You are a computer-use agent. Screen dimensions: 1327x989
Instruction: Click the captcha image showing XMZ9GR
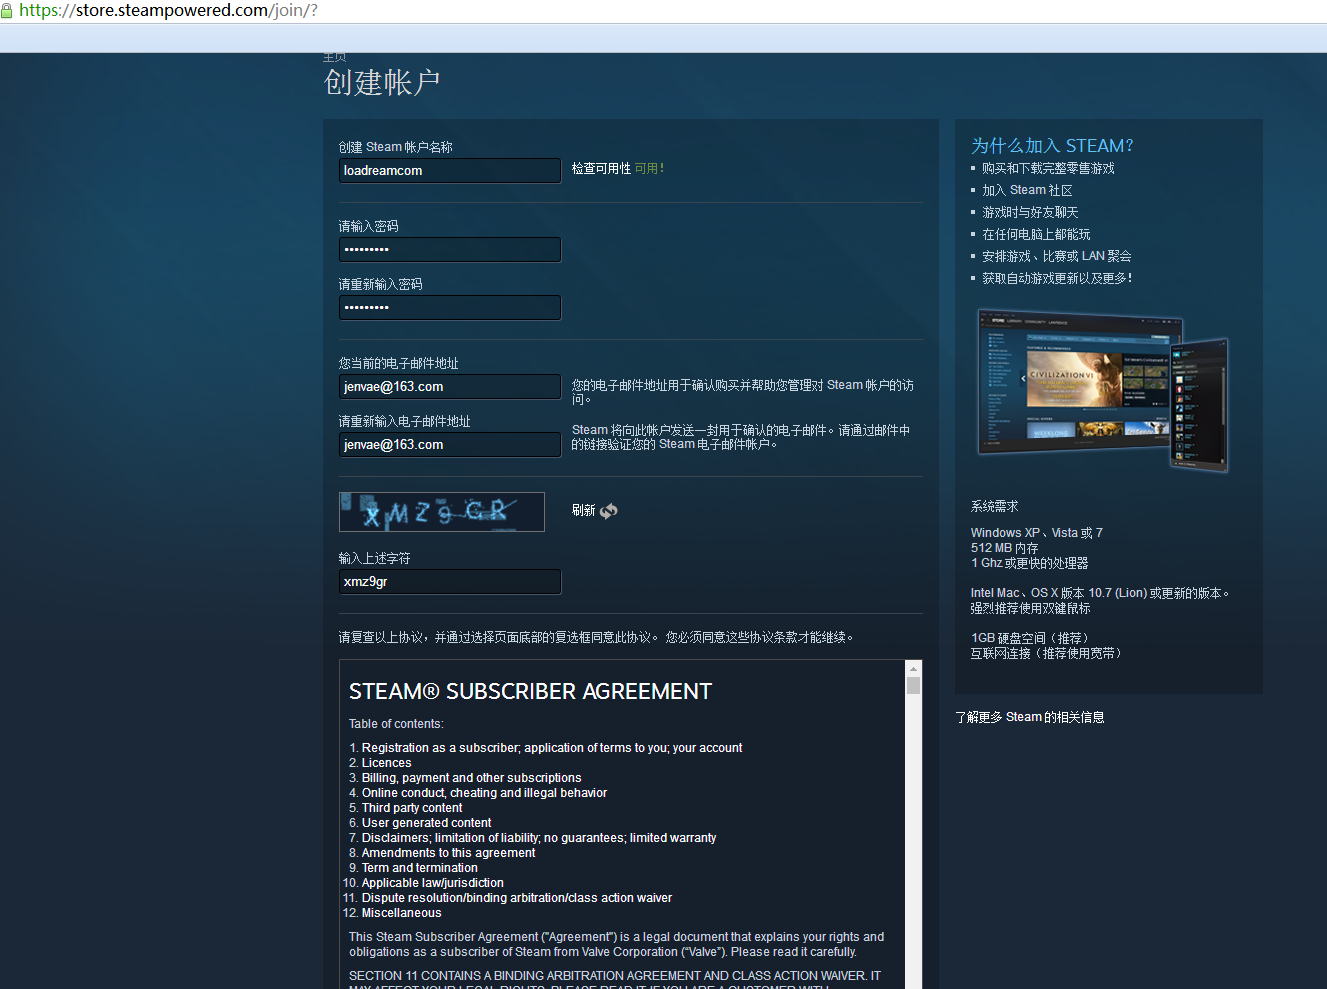(442, 512)
